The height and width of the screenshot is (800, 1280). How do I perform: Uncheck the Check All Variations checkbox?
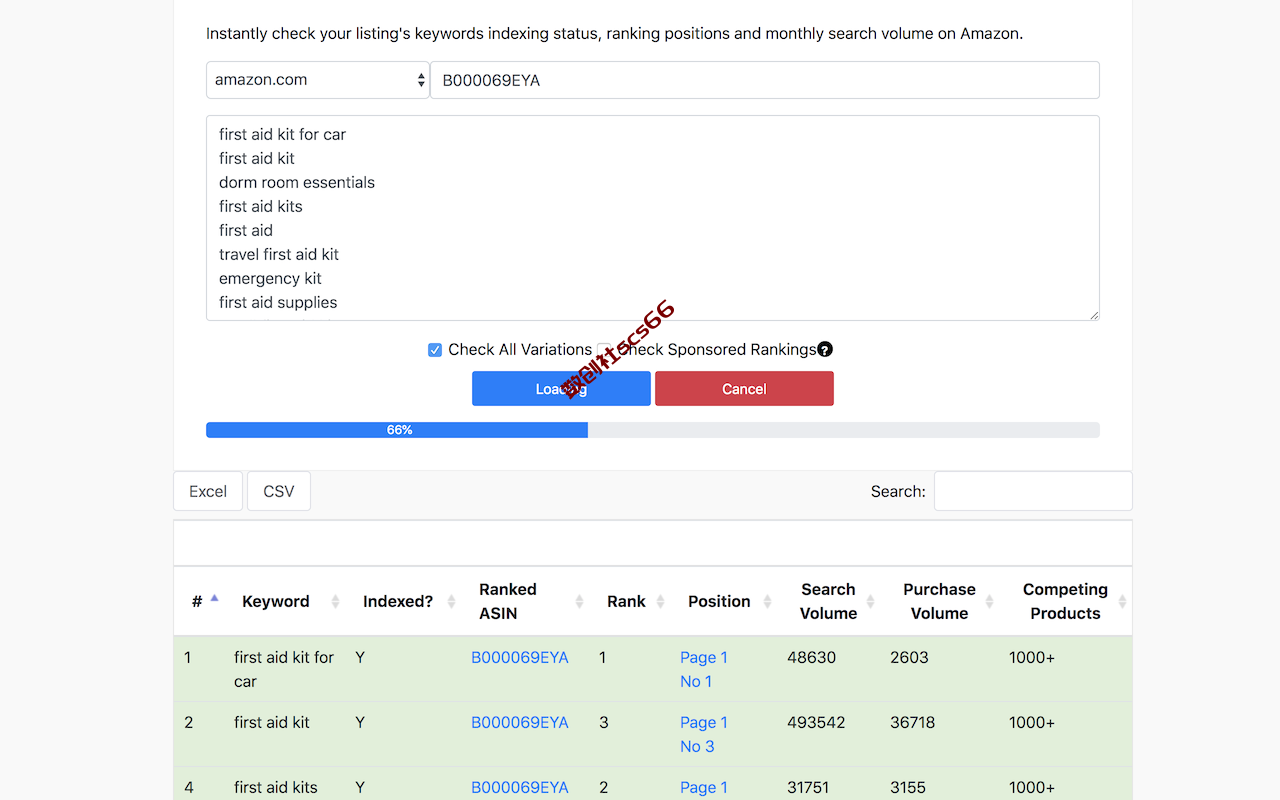(x=435, y=350)
